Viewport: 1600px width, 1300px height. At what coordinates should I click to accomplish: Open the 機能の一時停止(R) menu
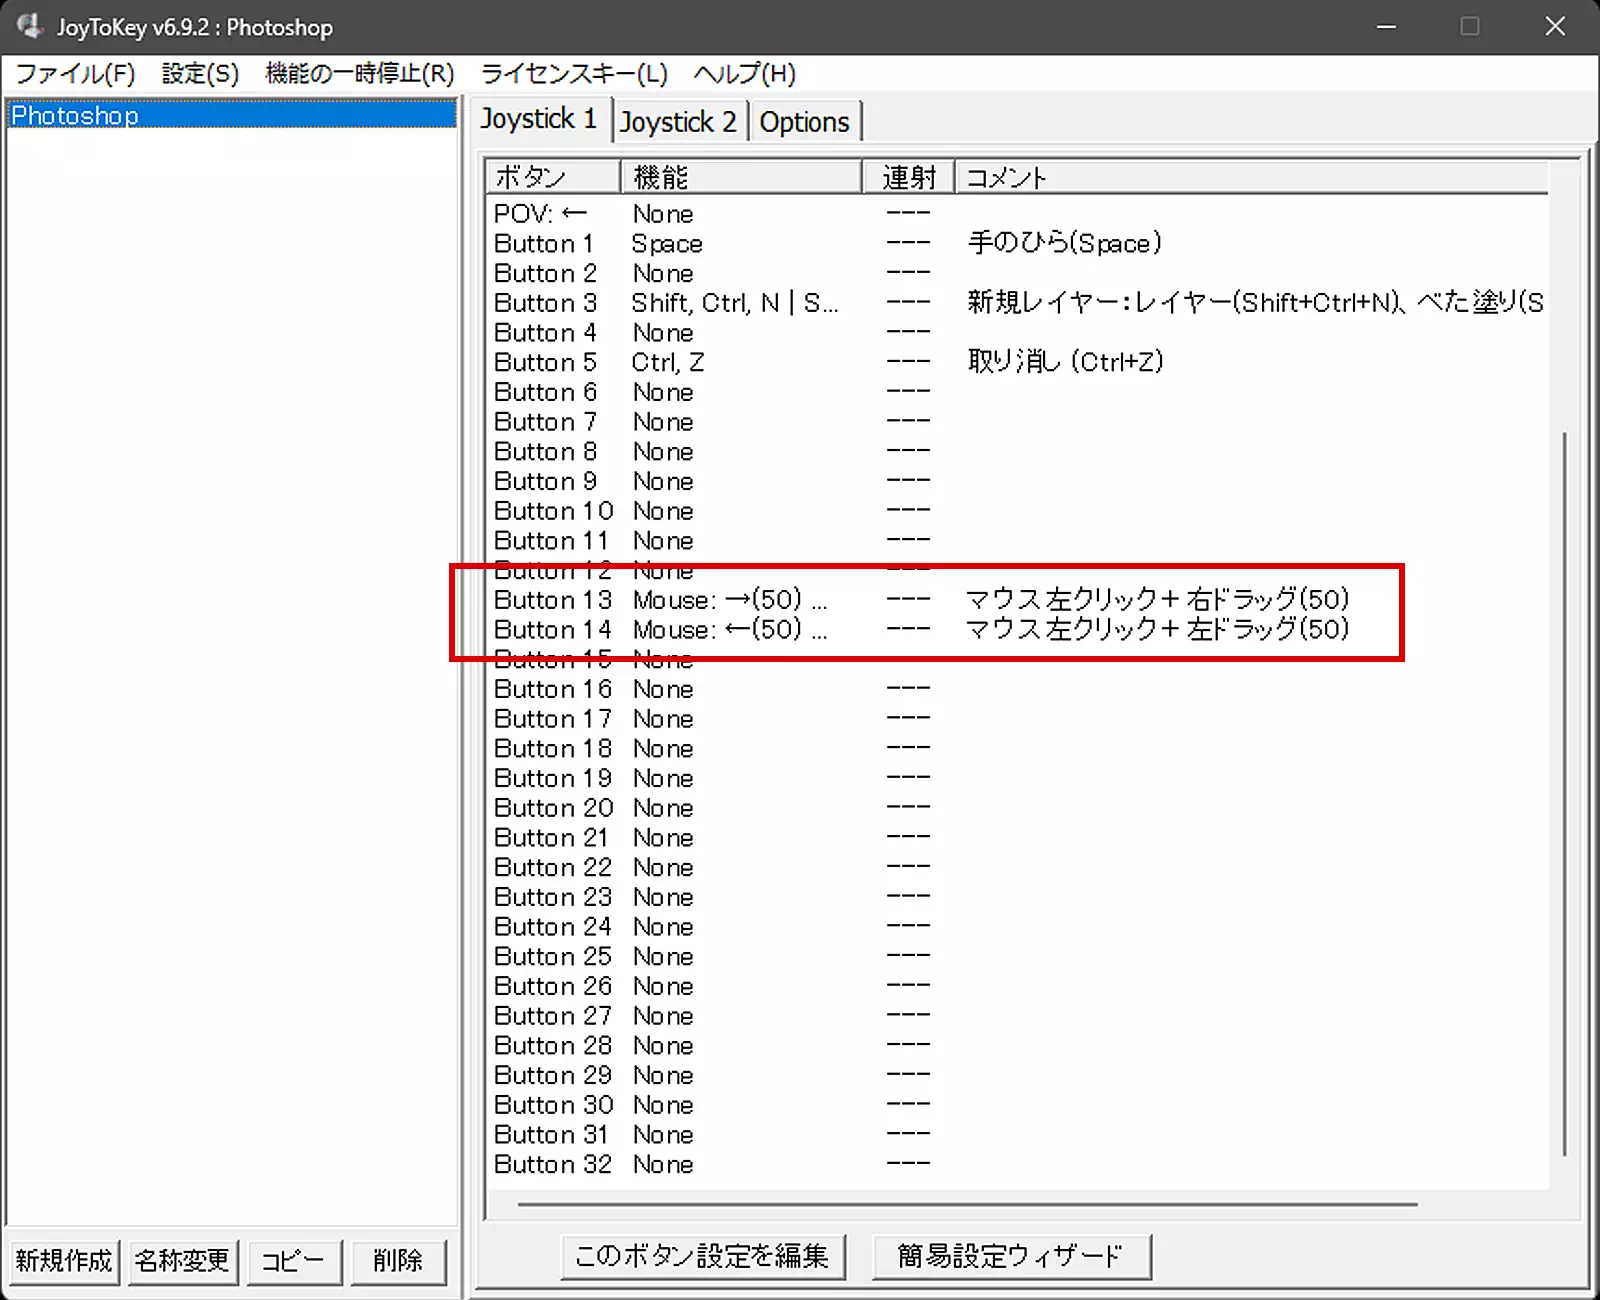[x=360, y=74]
